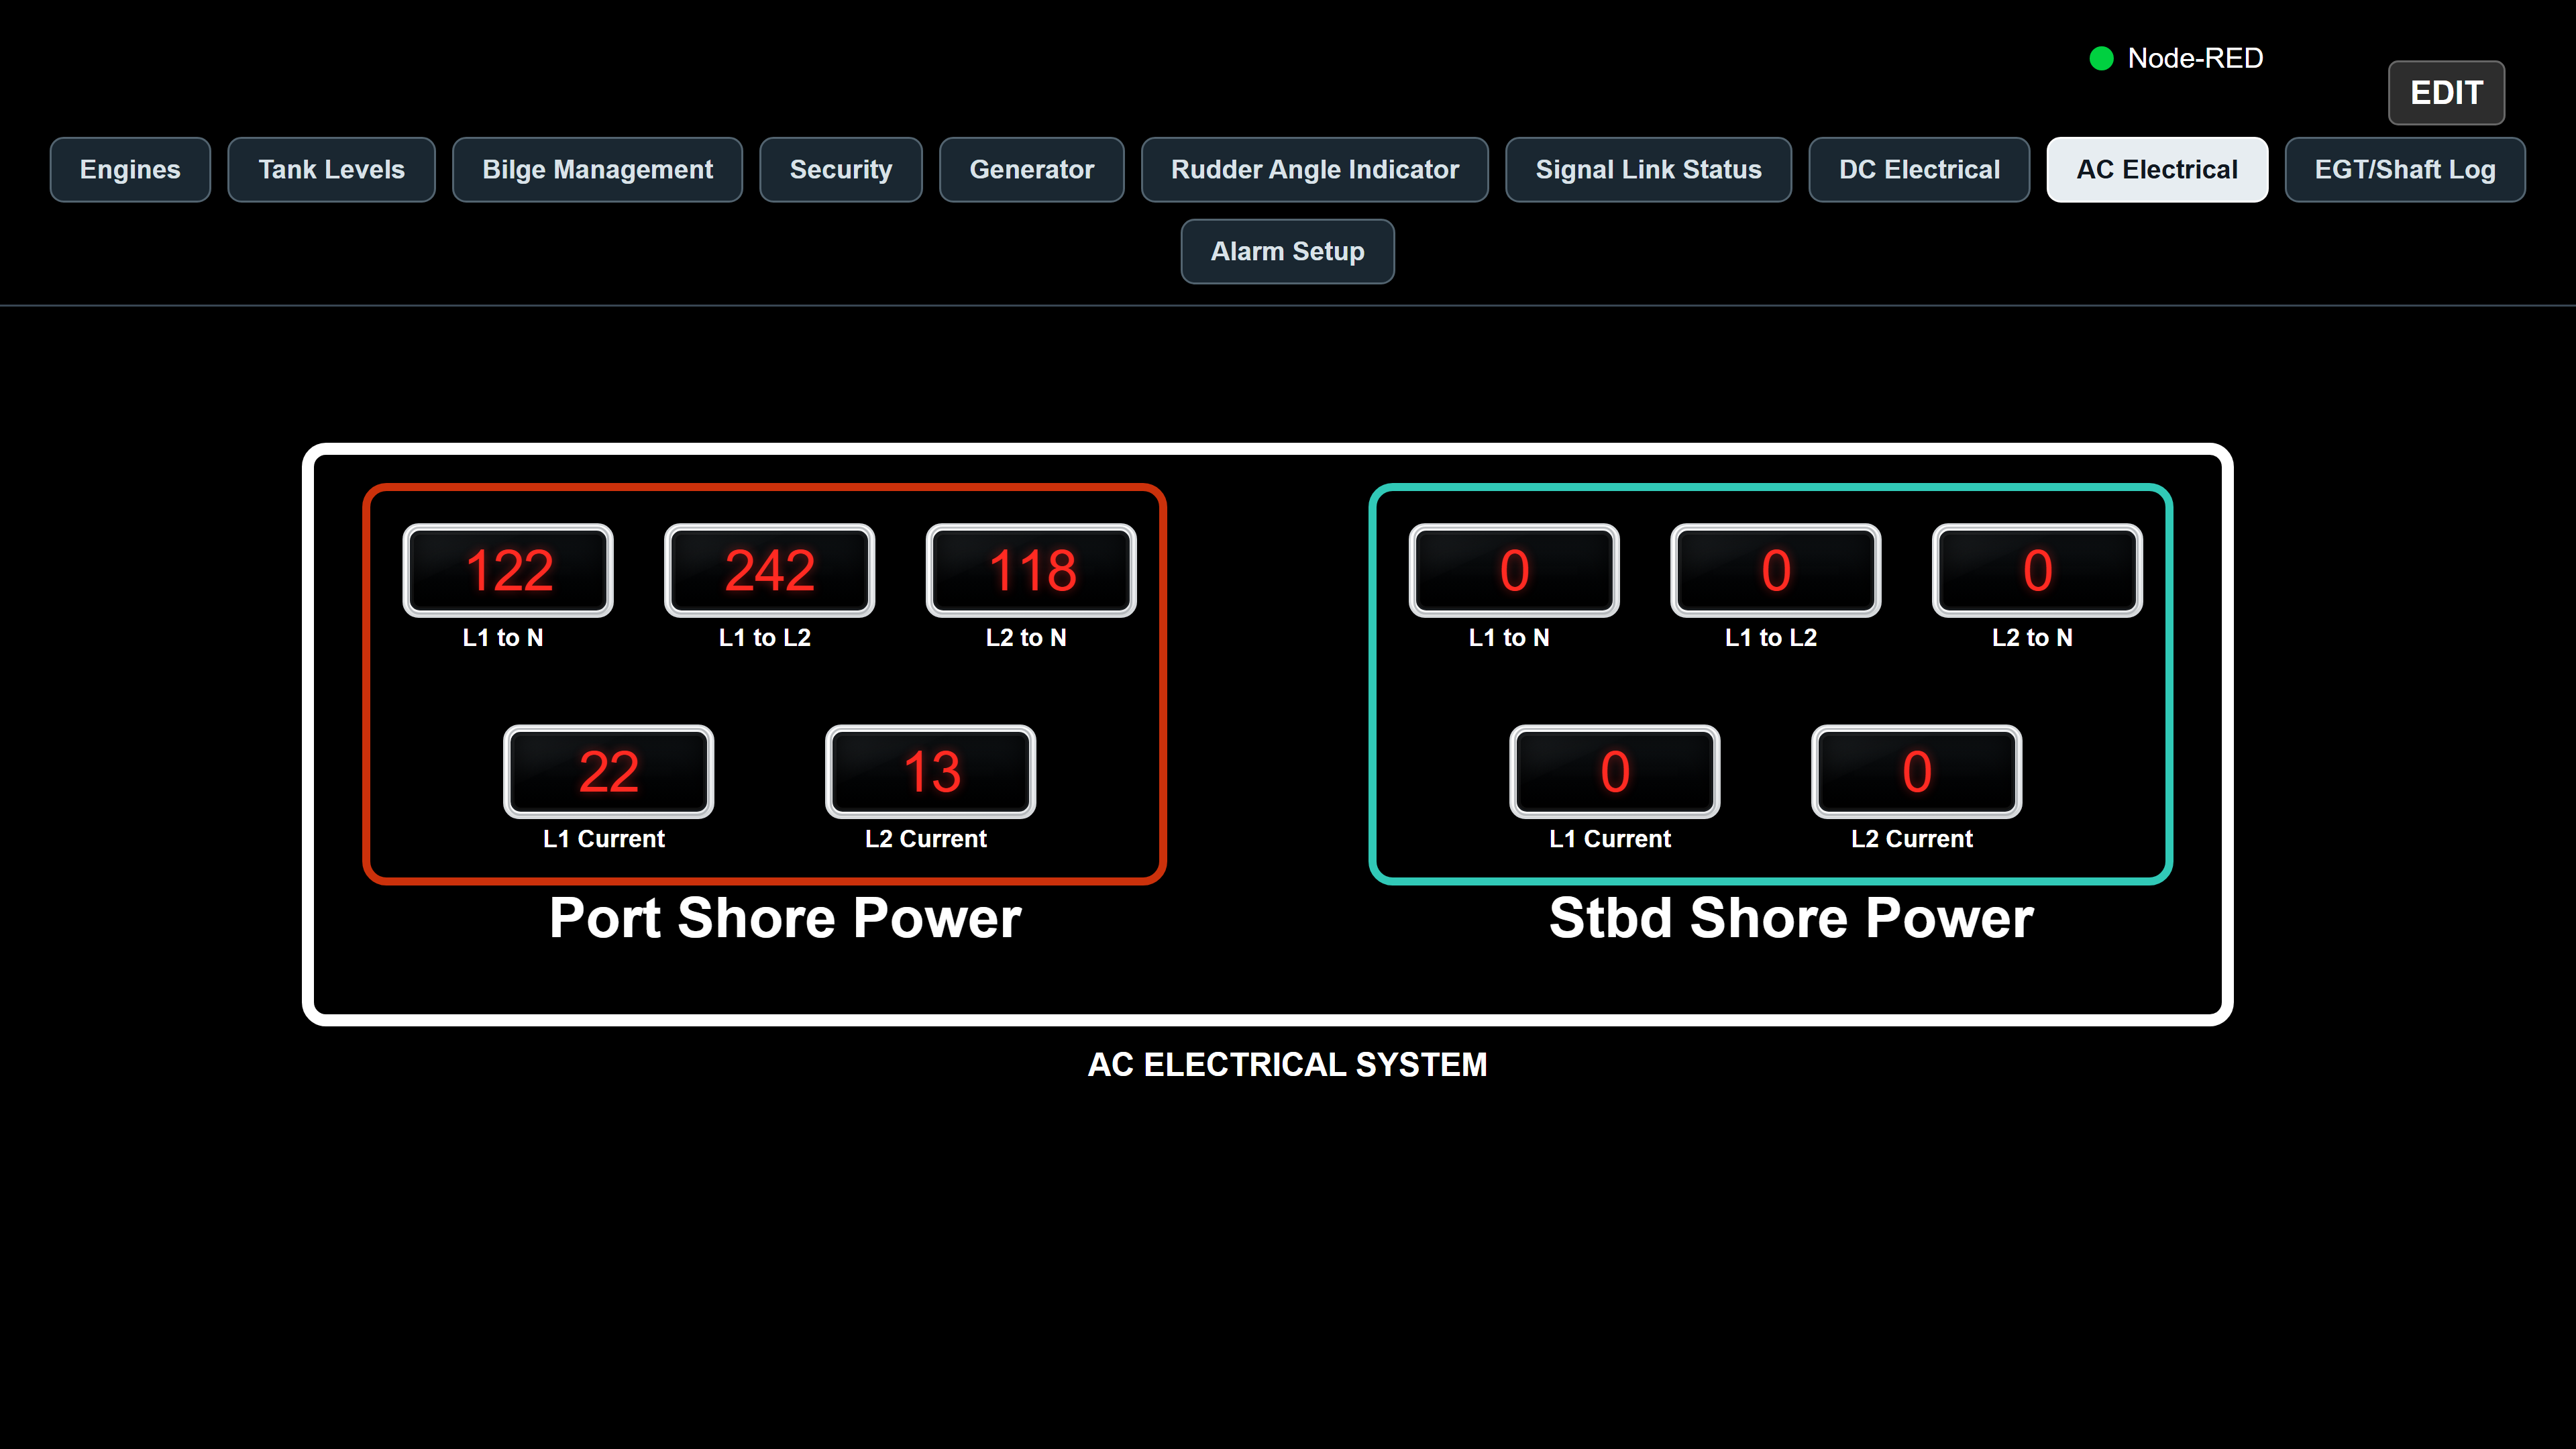This screenshot has width=2576, height=1449.
Task: Select the AC Electrical tab
Action: 2157,170
